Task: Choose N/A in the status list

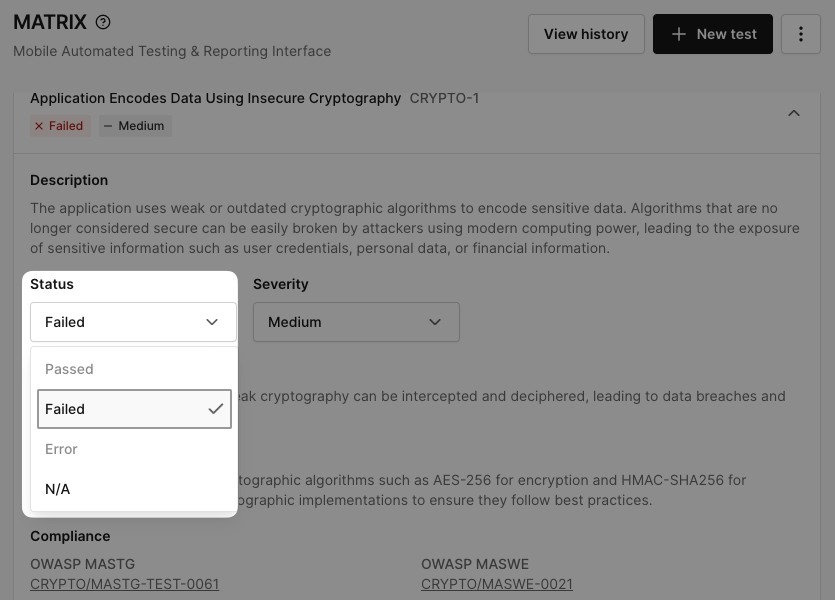Action: [x=134, y=489]
